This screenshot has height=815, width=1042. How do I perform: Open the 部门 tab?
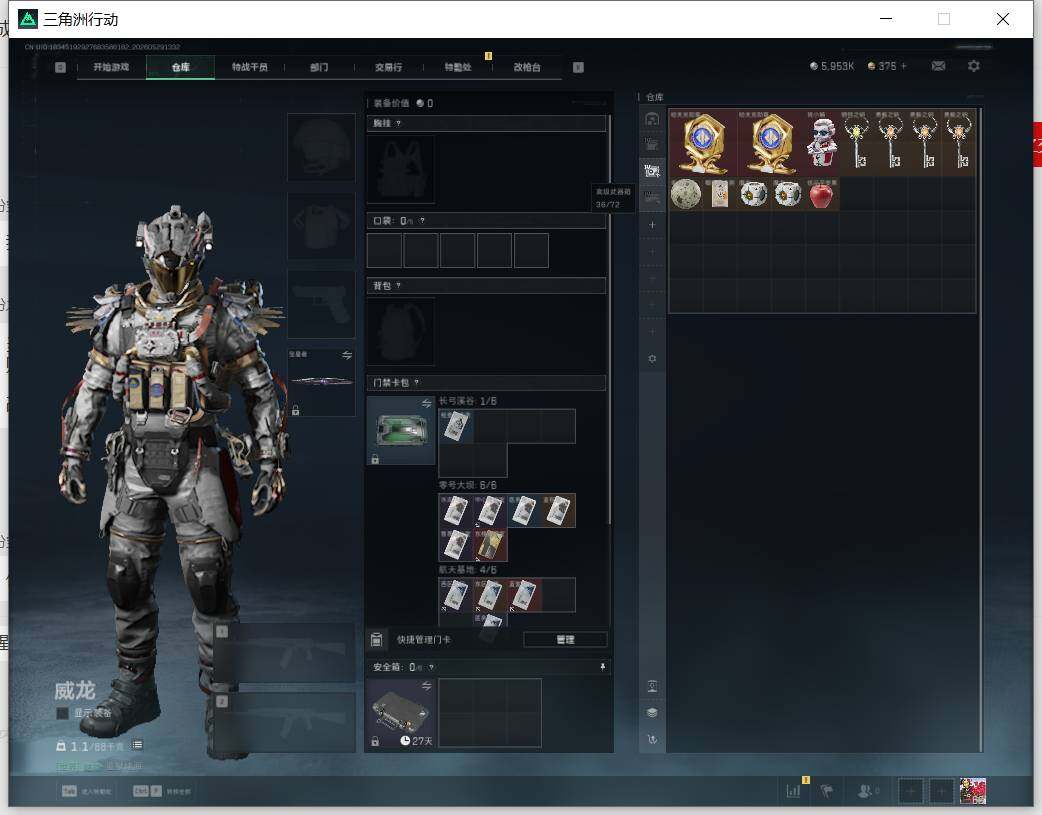[319, 67]
